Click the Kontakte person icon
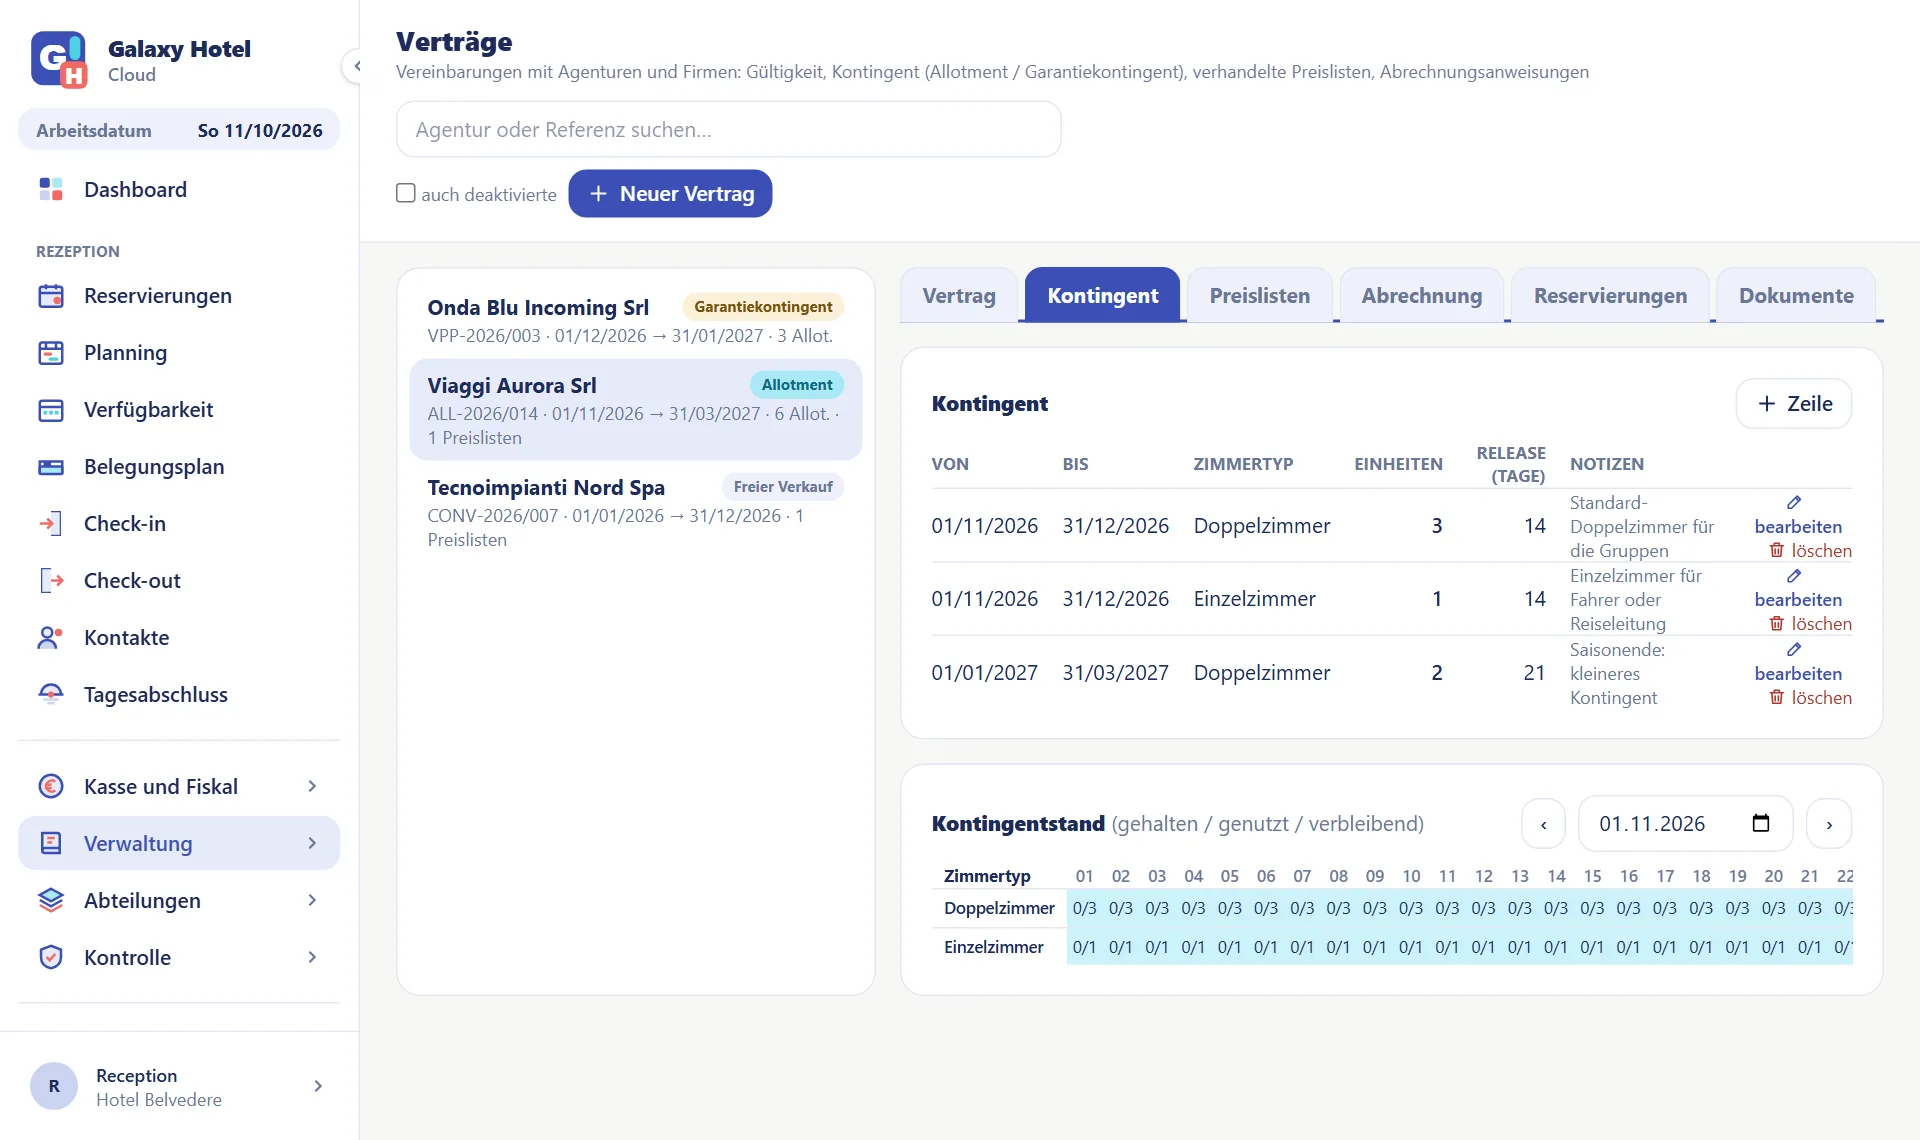Image resolution: width=1920 pixels, height=1140 pixels. click(x=51, y=638)
